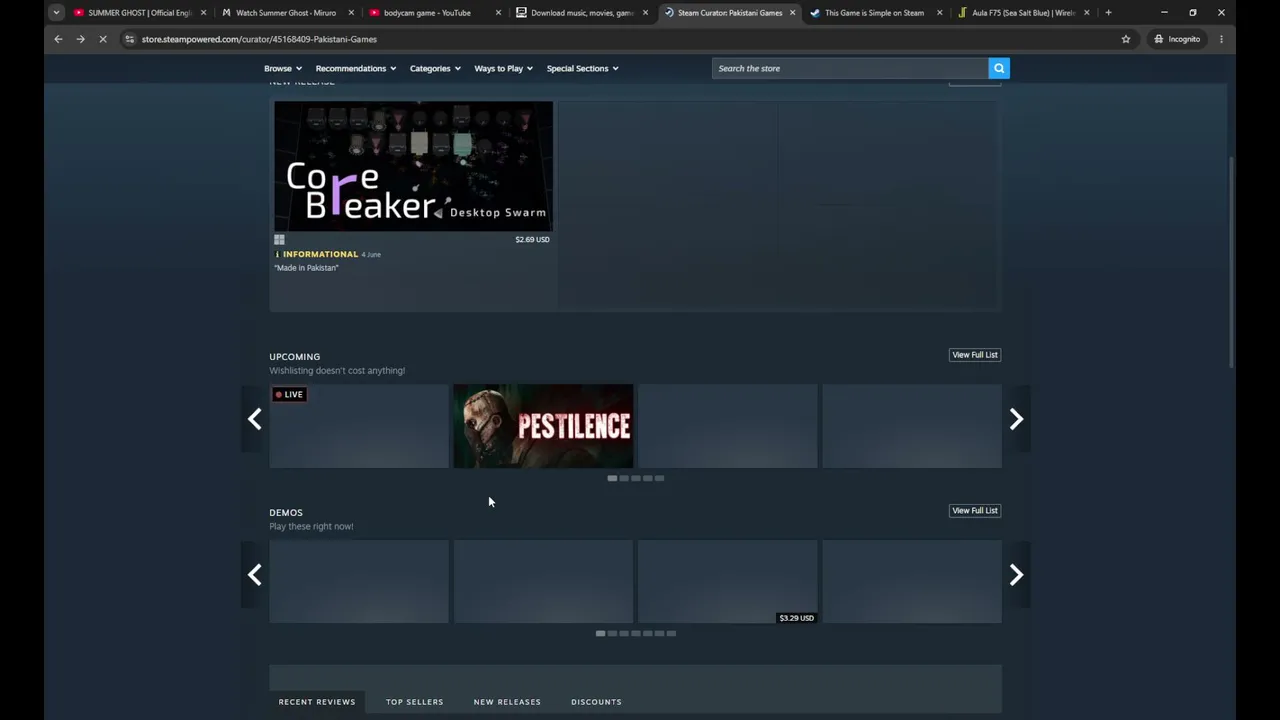Close the This Game is Simple tab
The height and width of the screenshot is (720, 1280).
(939, 13)
